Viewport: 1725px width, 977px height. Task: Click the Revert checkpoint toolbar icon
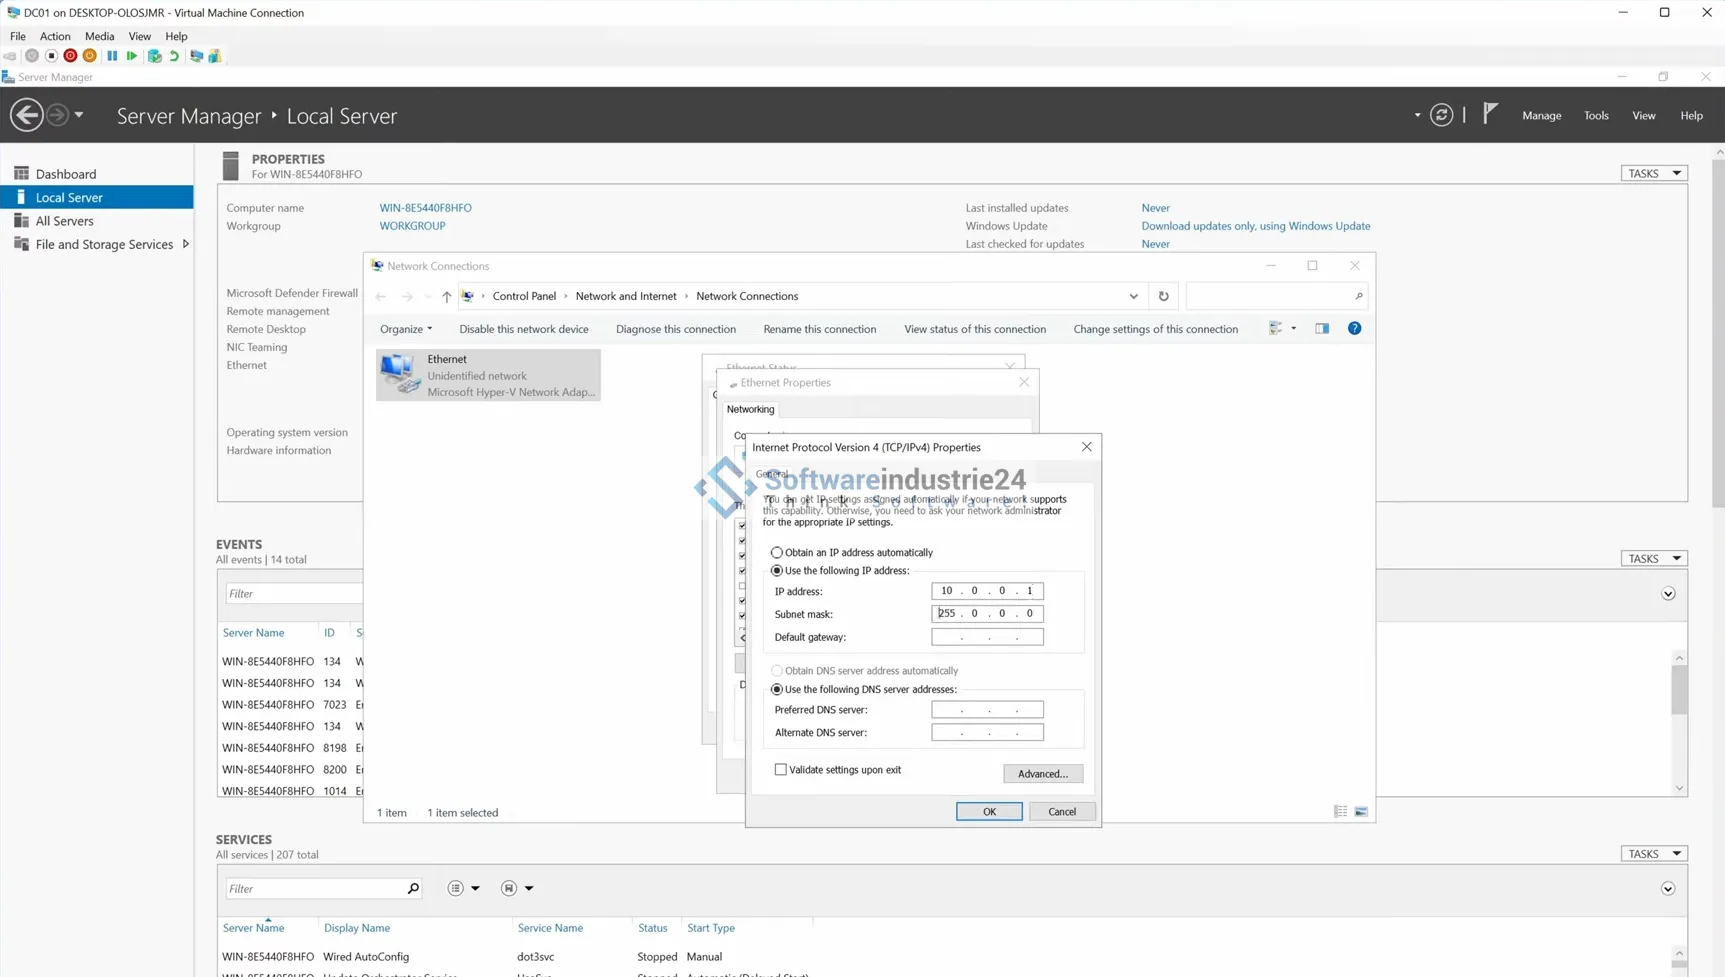coord(174,56)
